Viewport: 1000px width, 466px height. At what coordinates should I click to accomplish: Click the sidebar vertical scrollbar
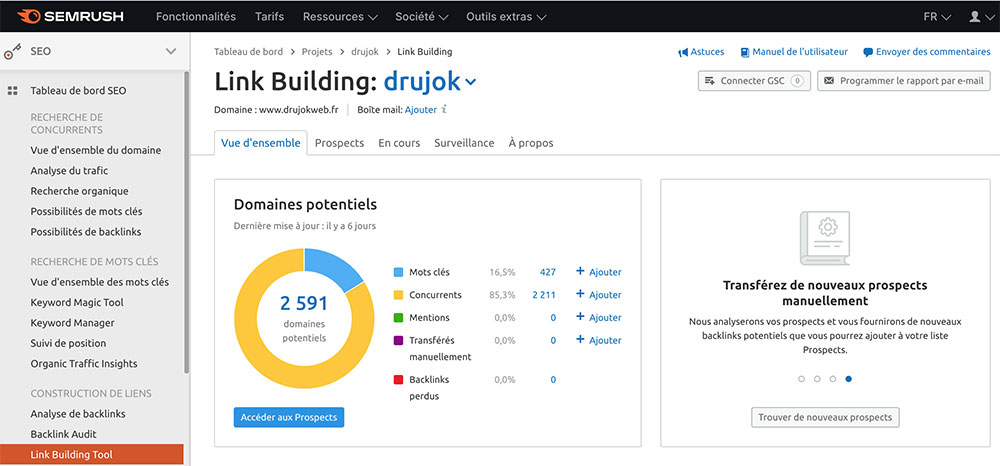coord(186,223)
